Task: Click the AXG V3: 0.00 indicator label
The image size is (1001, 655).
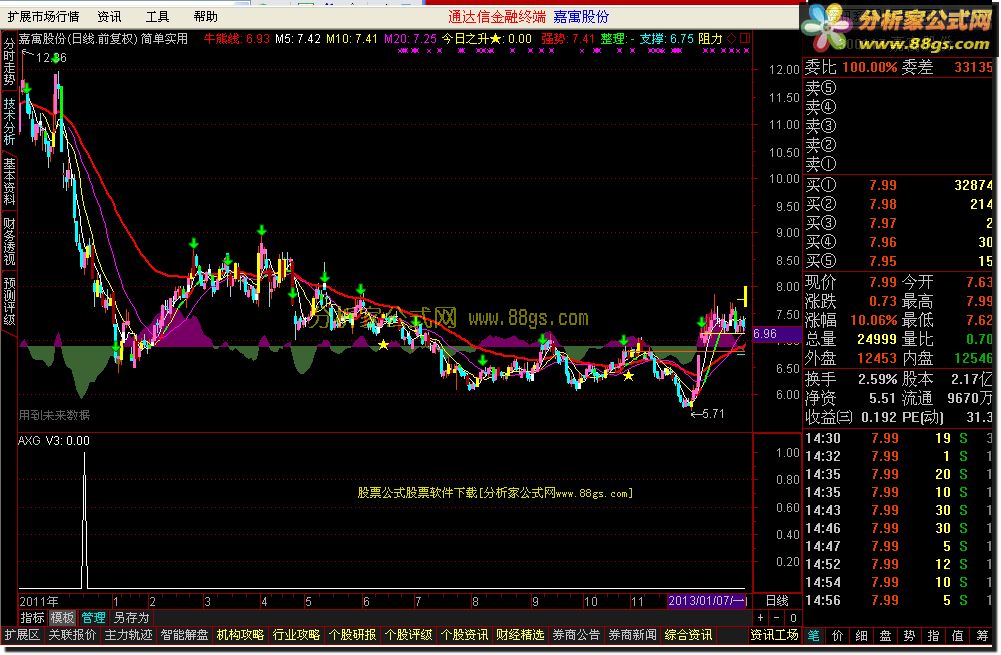Action: (54, 440)
